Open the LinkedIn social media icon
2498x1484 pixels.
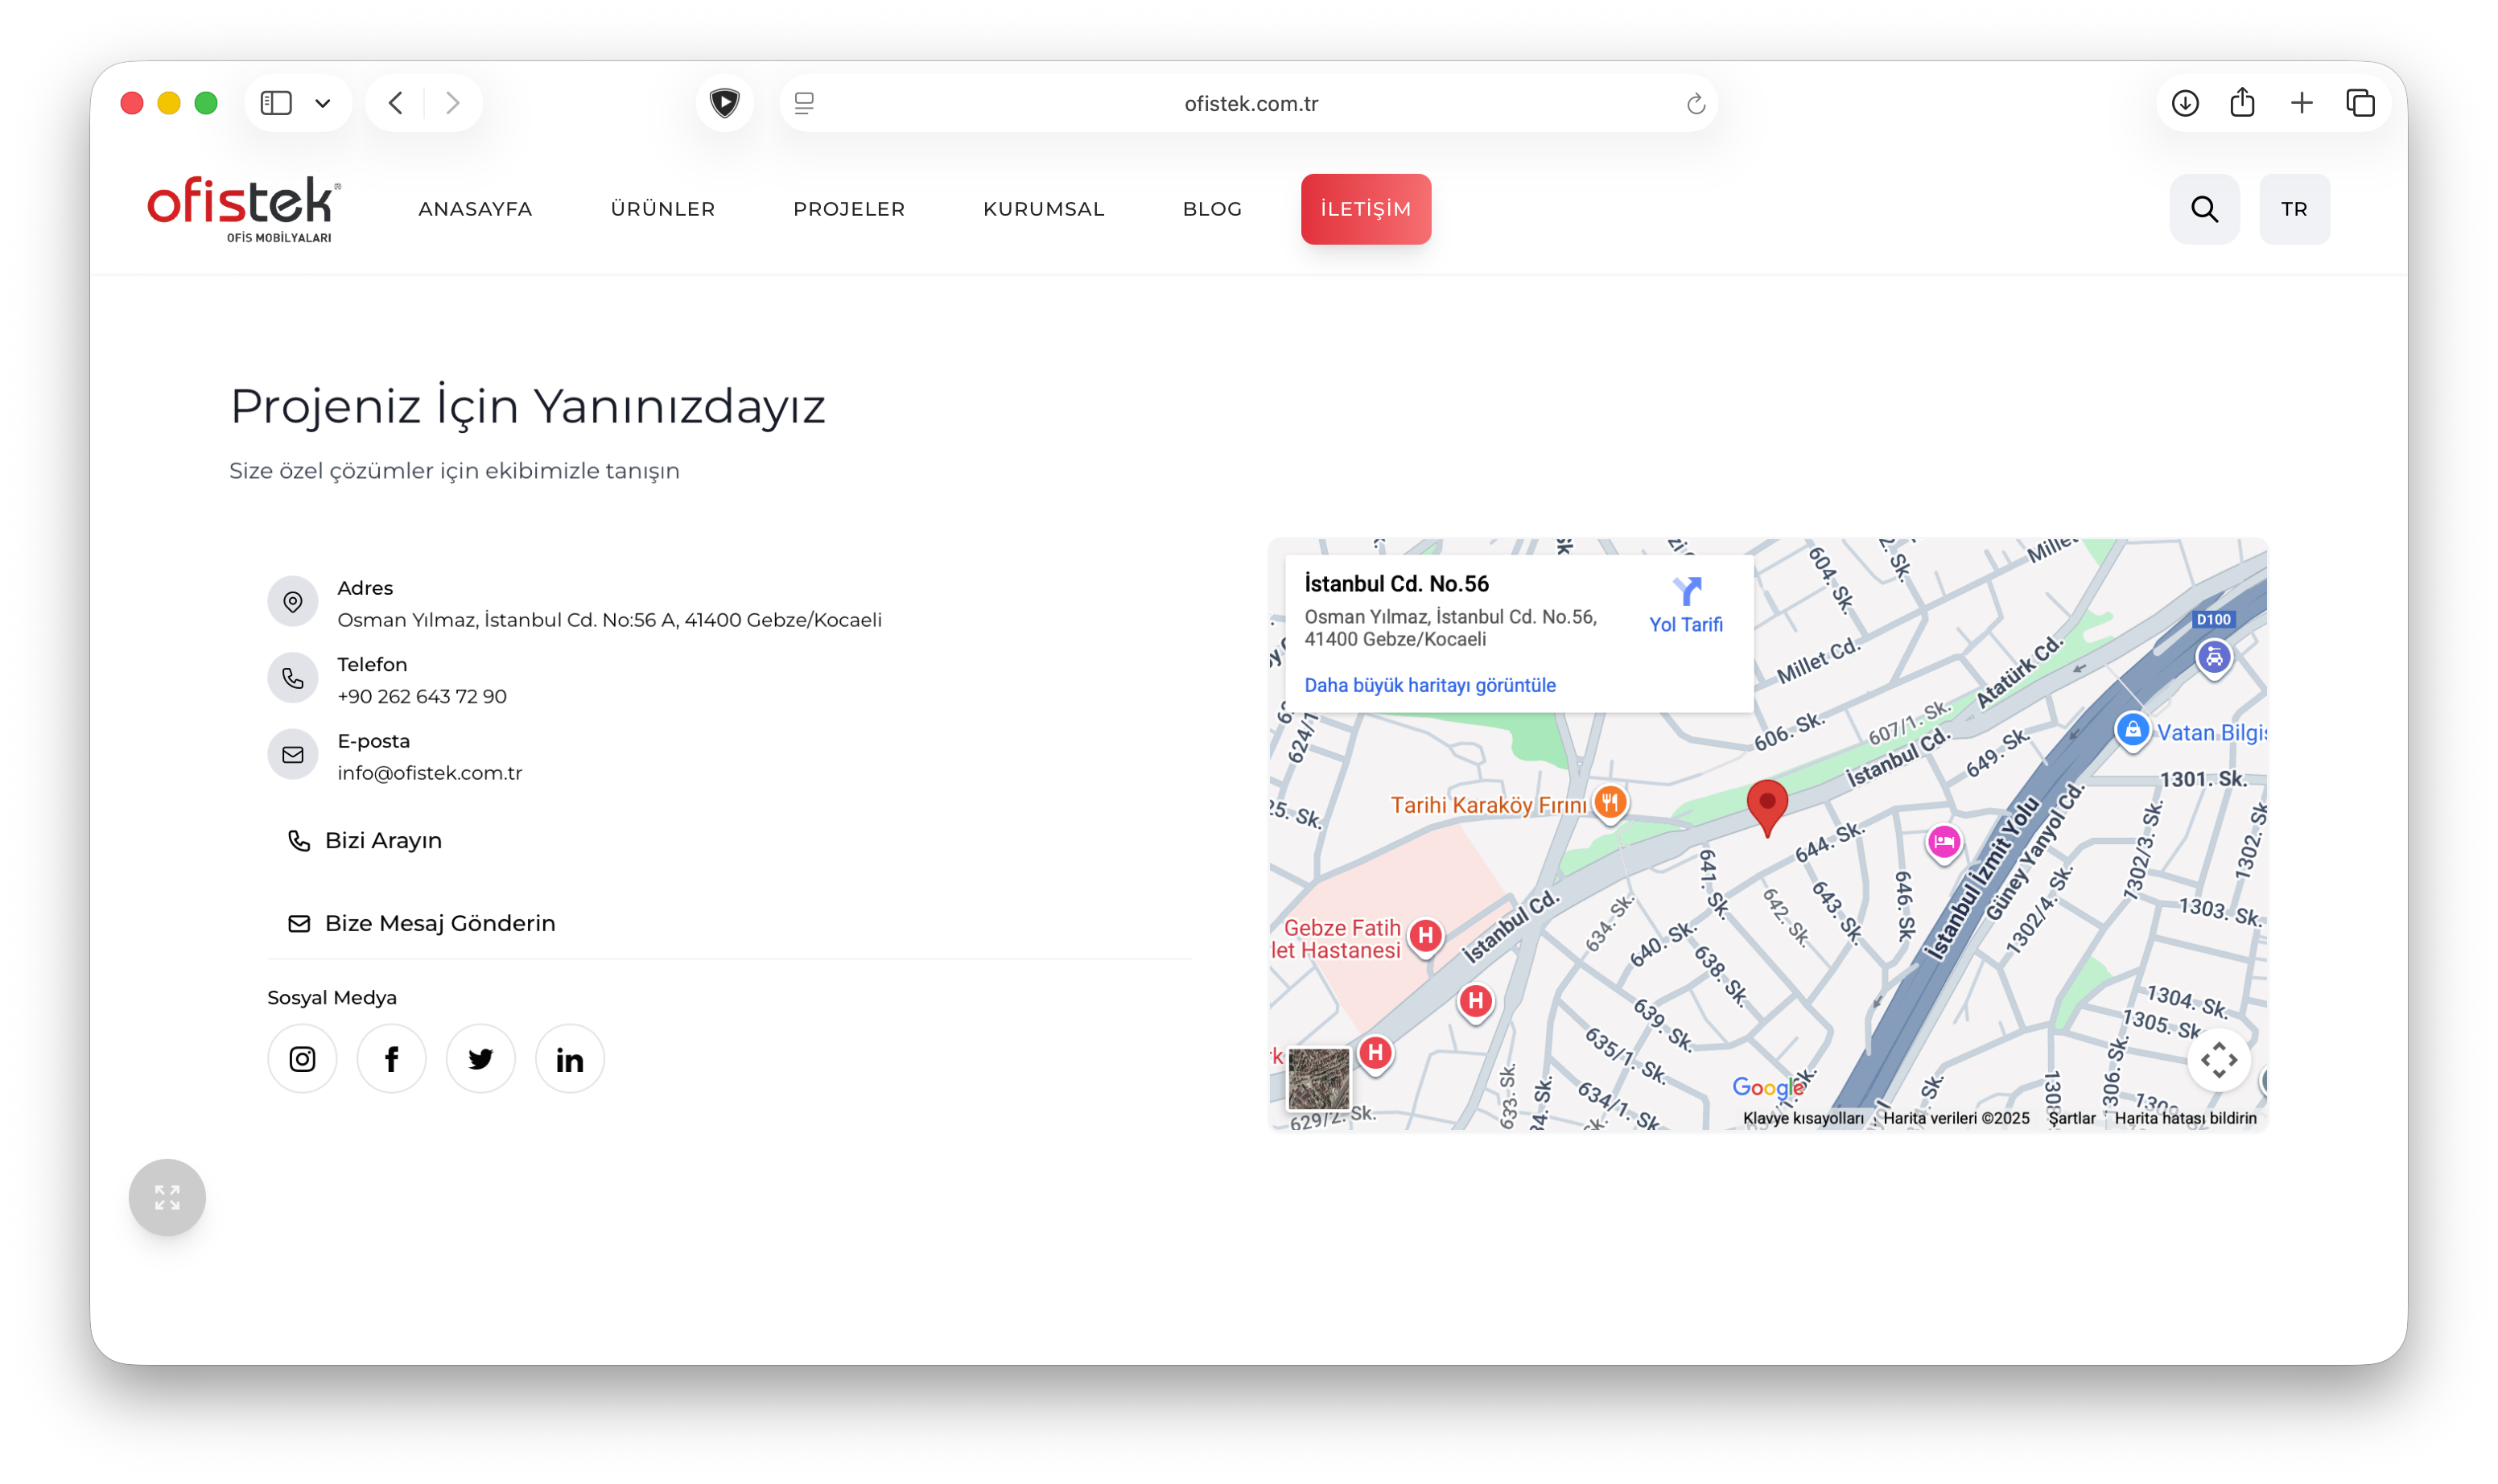569,1058
